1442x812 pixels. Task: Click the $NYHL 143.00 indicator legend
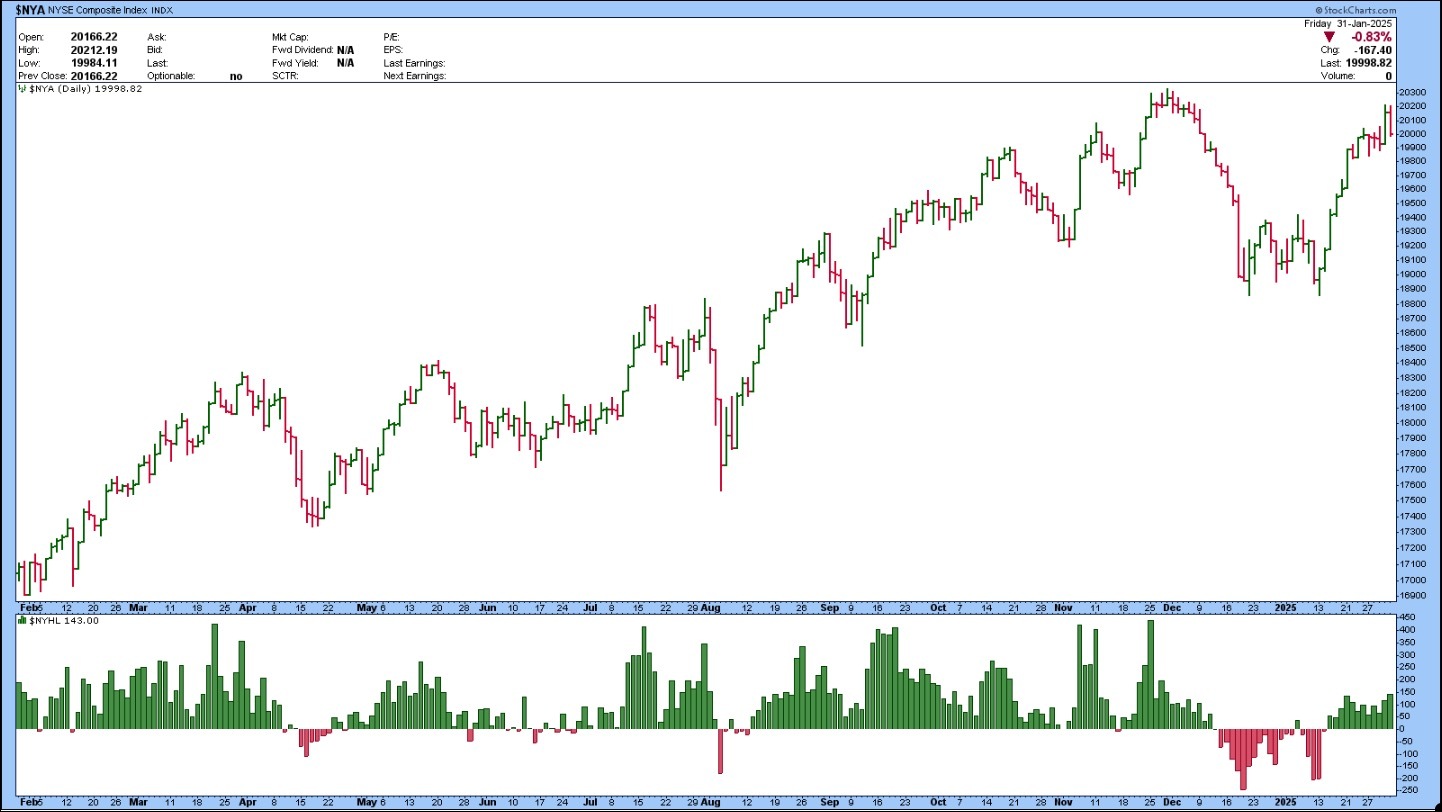click(x=64, y=621)
